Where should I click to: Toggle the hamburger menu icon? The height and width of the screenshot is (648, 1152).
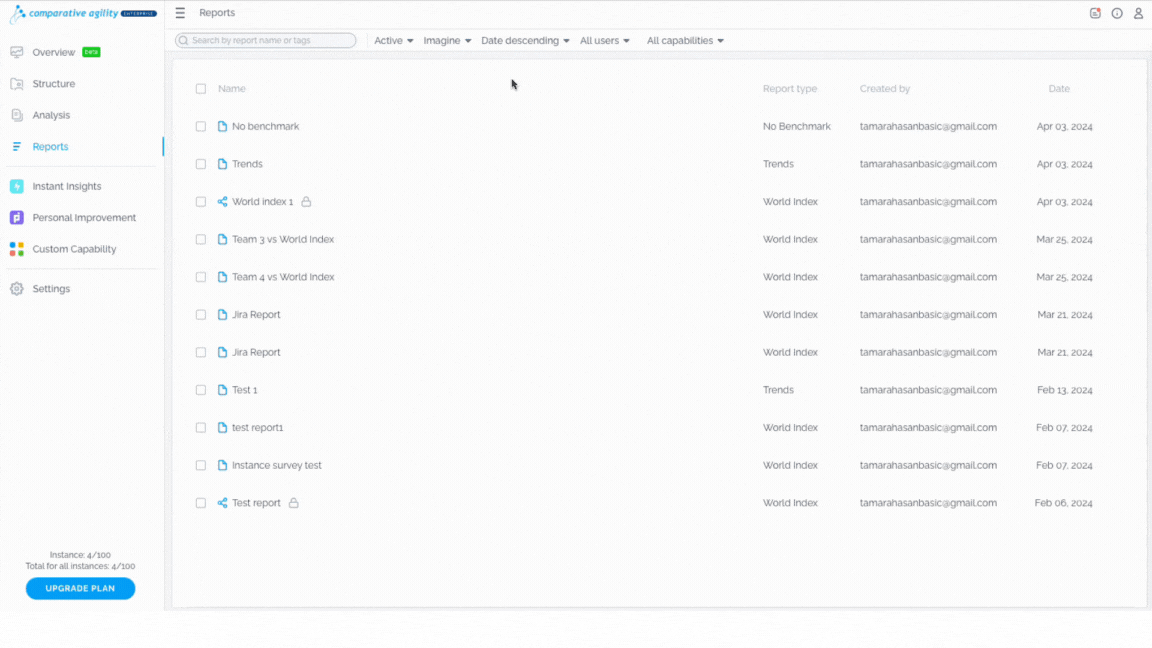click(180, 13)
